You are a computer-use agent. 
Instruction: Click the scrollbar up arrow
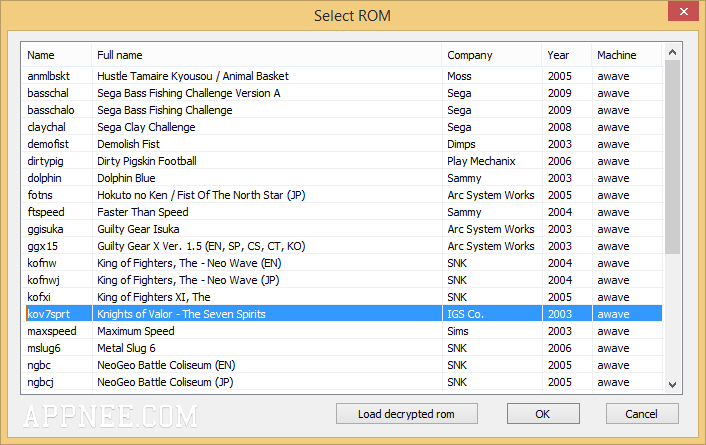(x=672, y=52)
